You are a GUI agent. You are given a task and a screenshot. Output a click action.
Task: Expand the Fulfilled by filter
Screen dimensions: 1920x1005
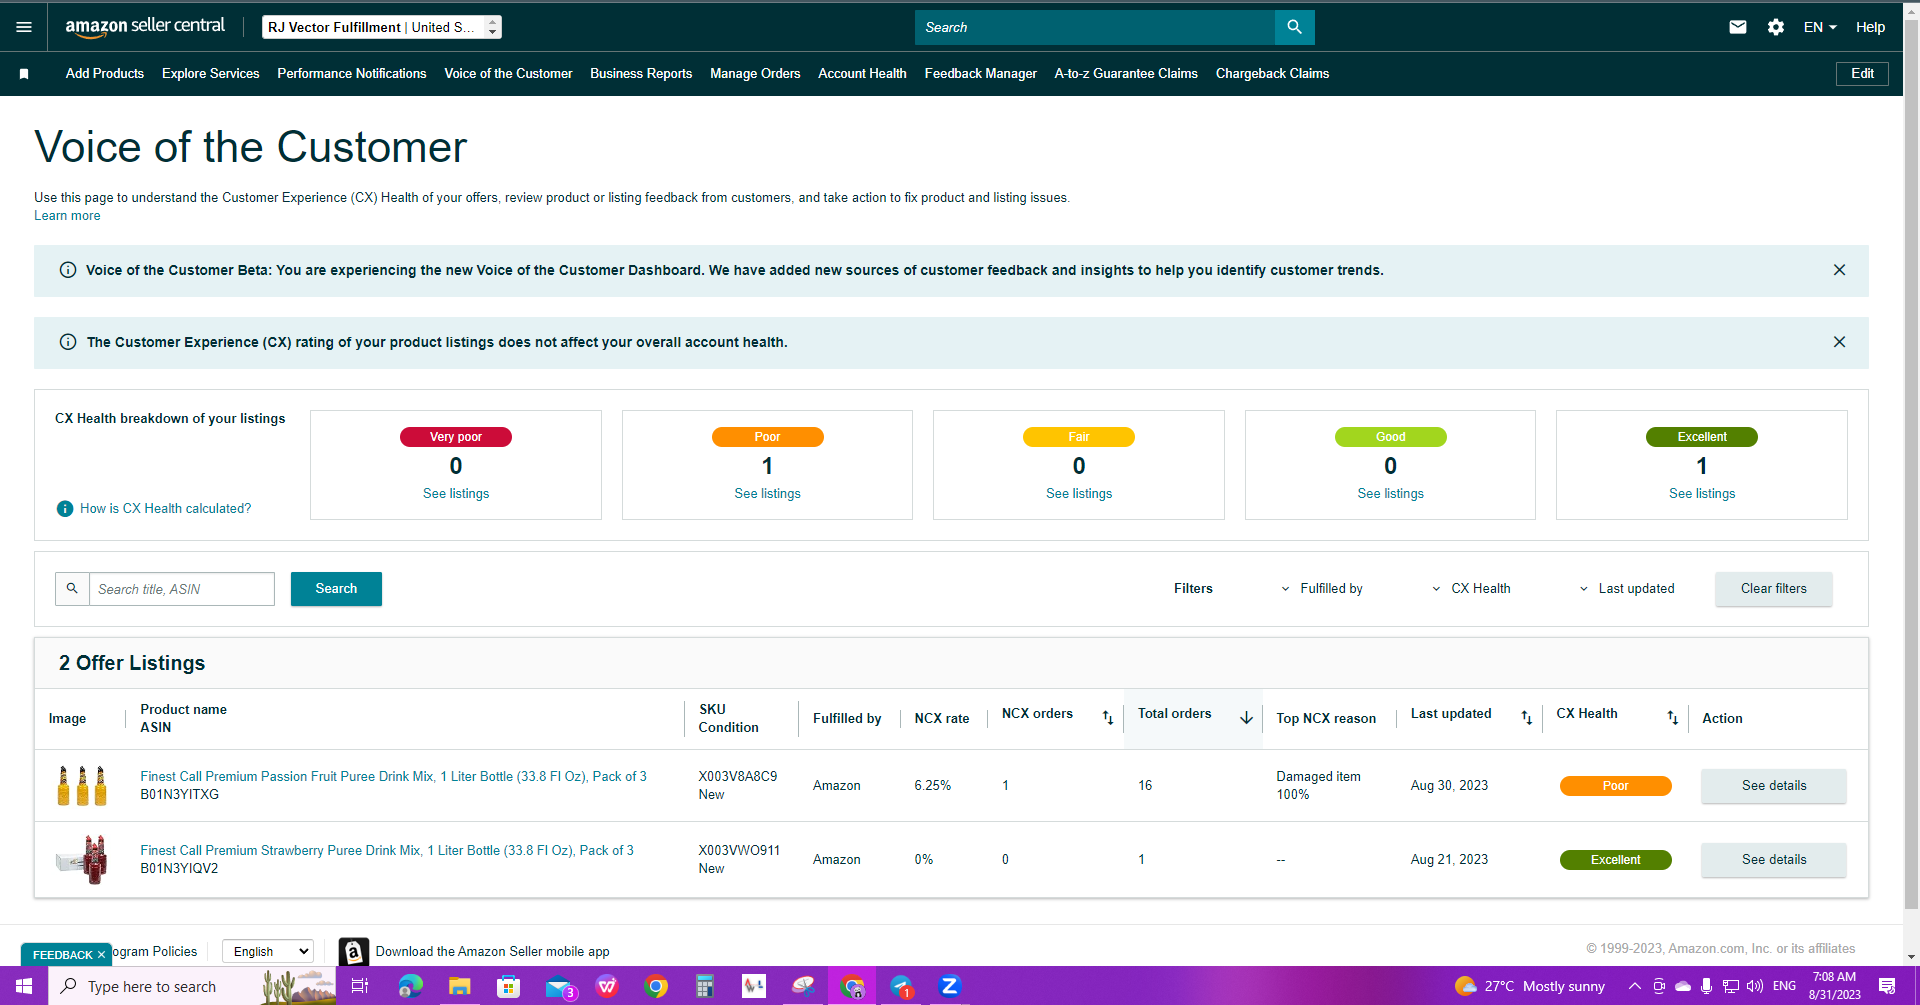pos(1322,589)
